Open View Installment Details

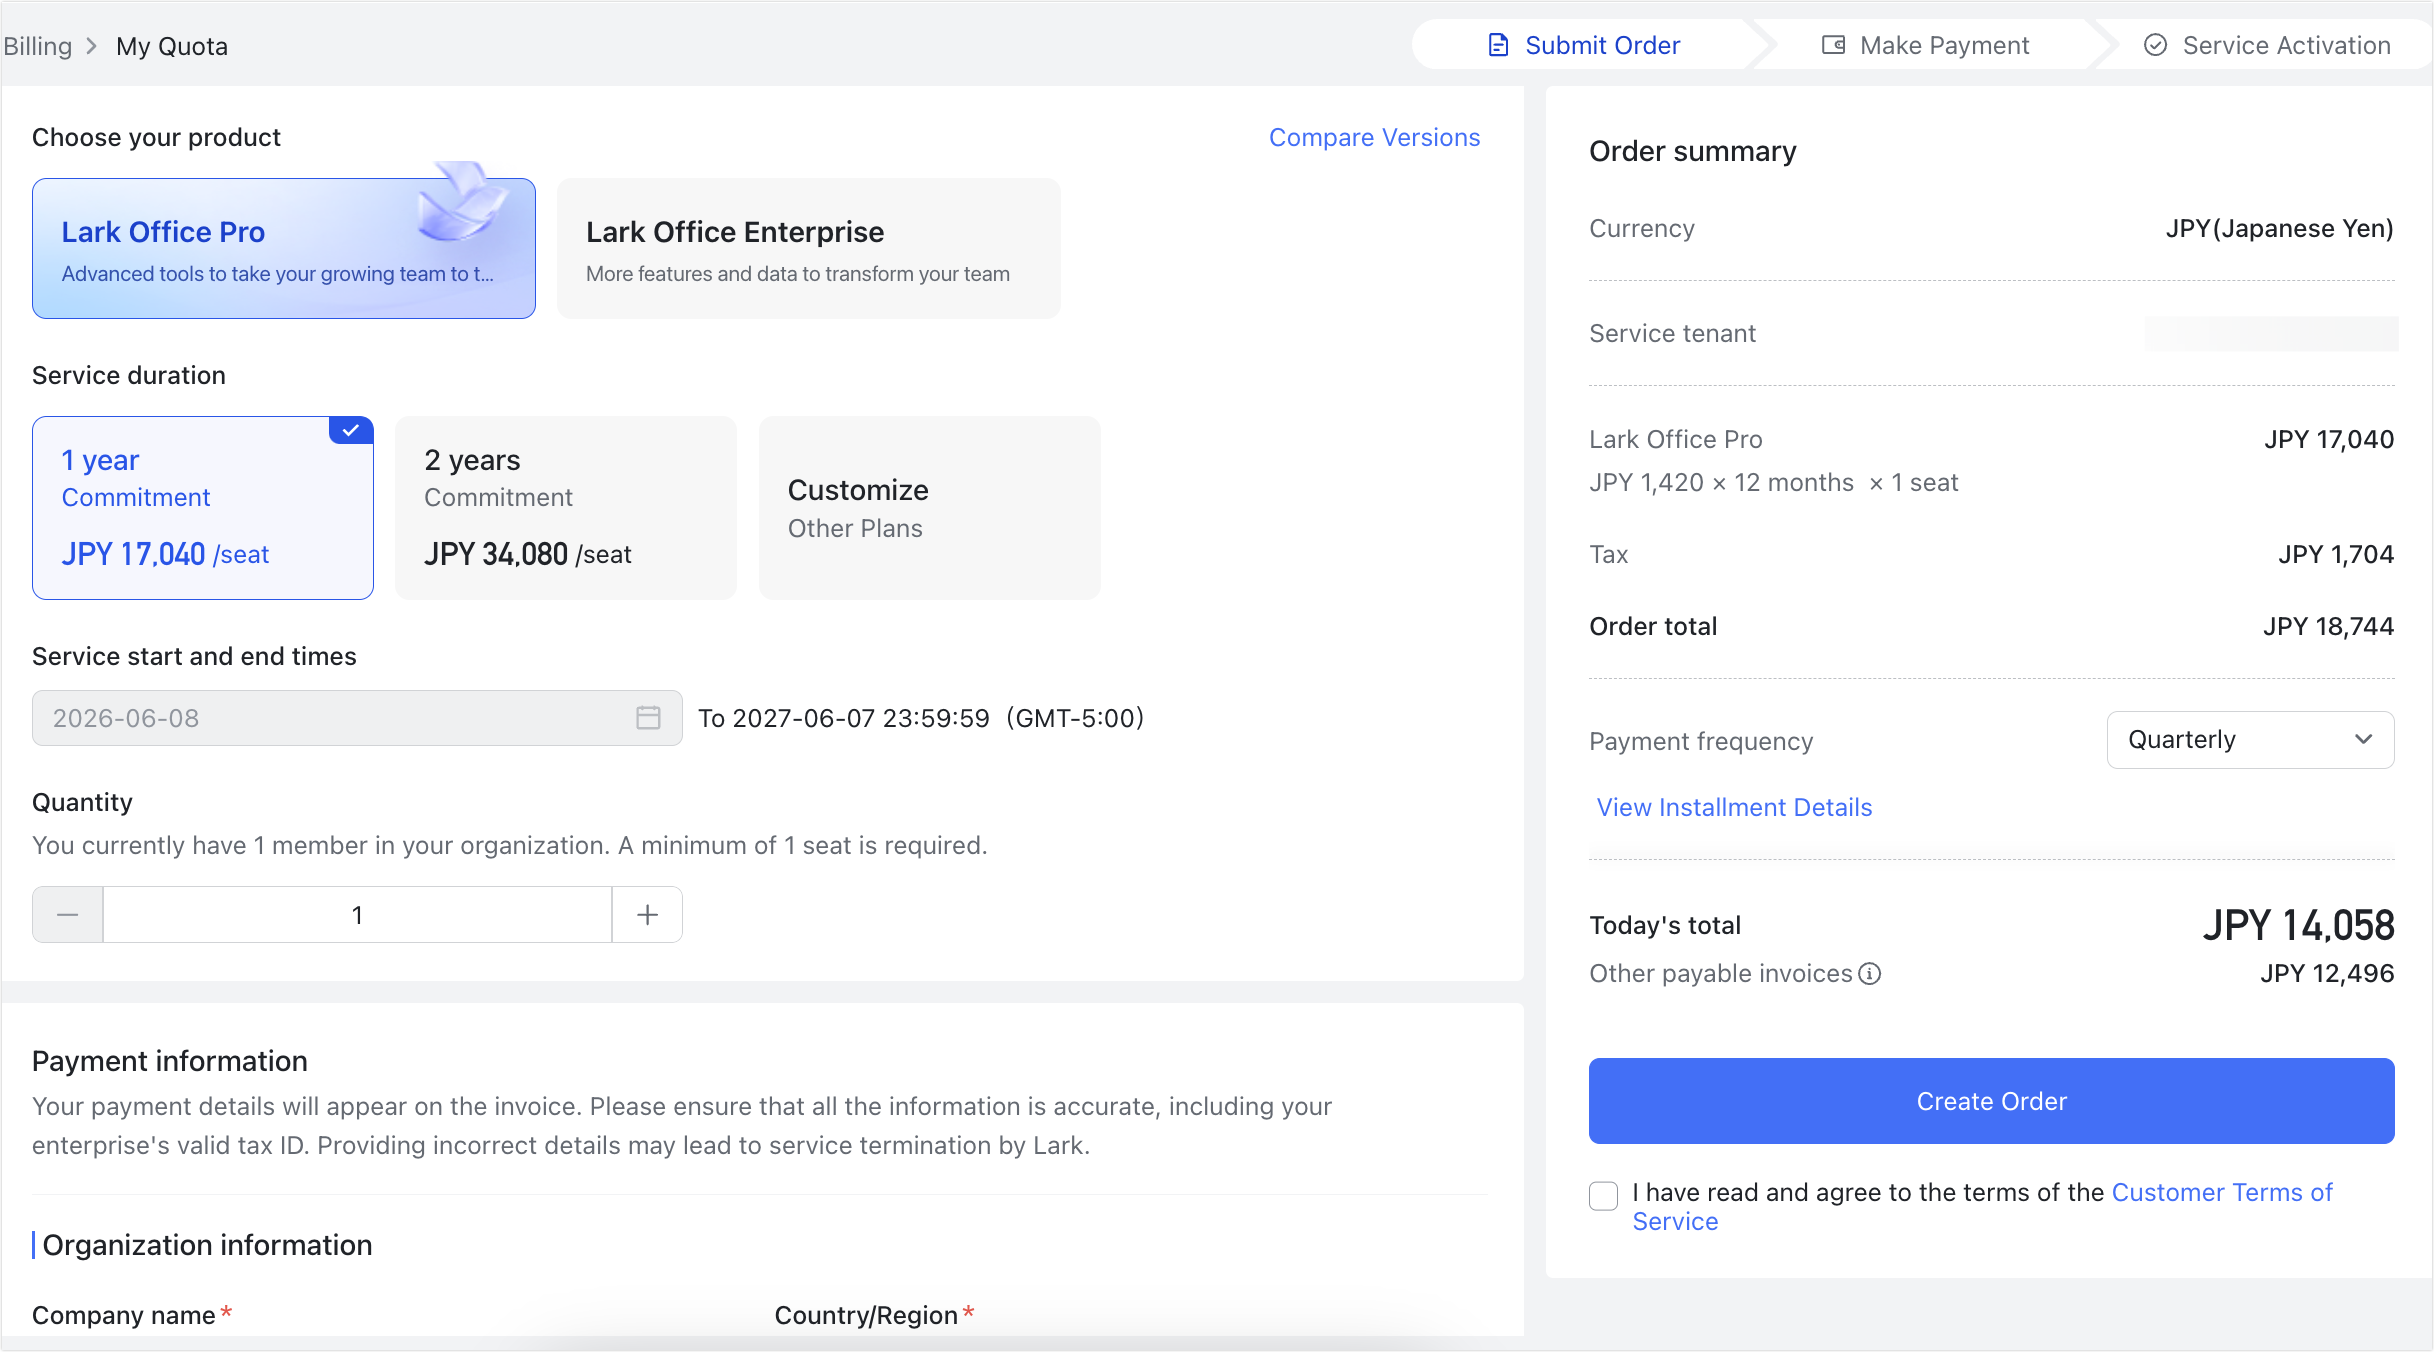1733,807
